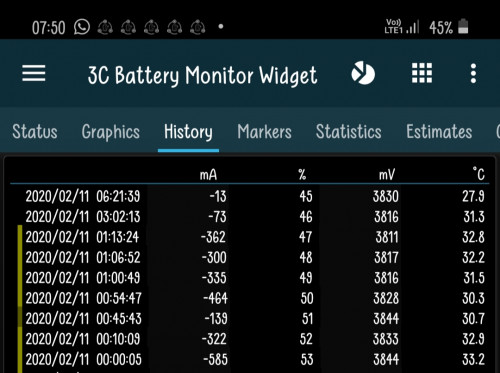Open the hamburger navigation menu
Screen dimensions: 500x373
[34, 73]
